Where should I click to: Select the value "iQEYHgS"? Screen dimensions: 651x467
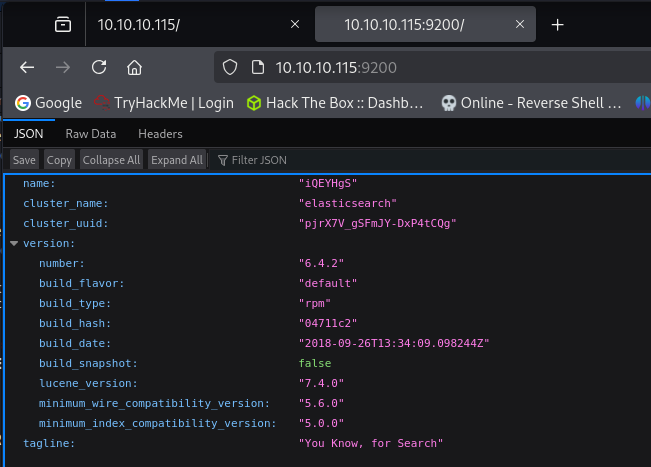[328, 183]
